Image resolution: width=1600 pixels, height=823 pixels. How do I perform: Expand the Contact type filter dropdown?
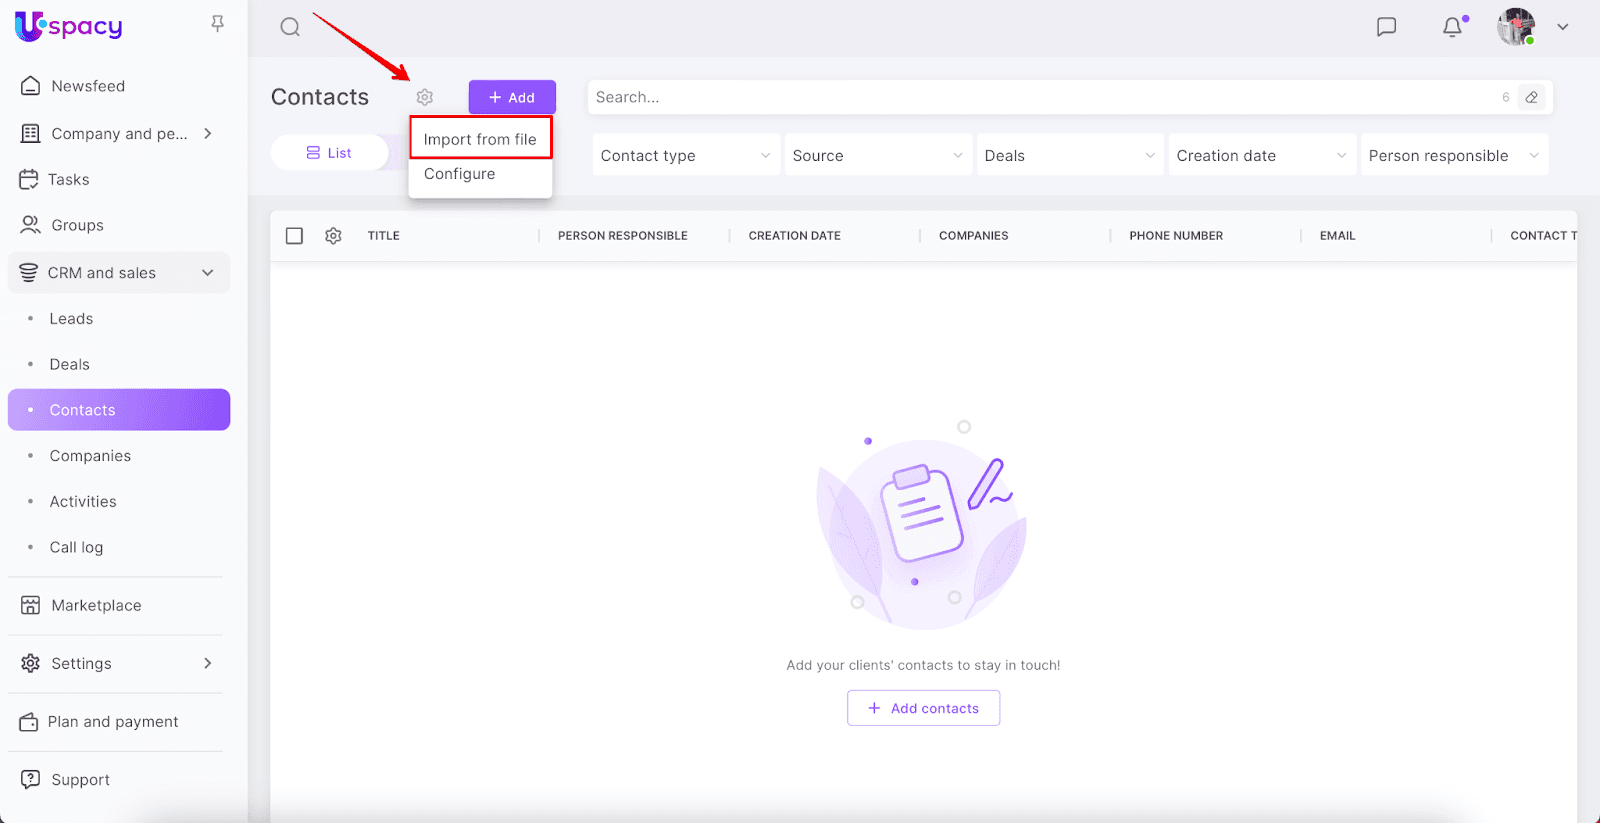tap(685, 156)
